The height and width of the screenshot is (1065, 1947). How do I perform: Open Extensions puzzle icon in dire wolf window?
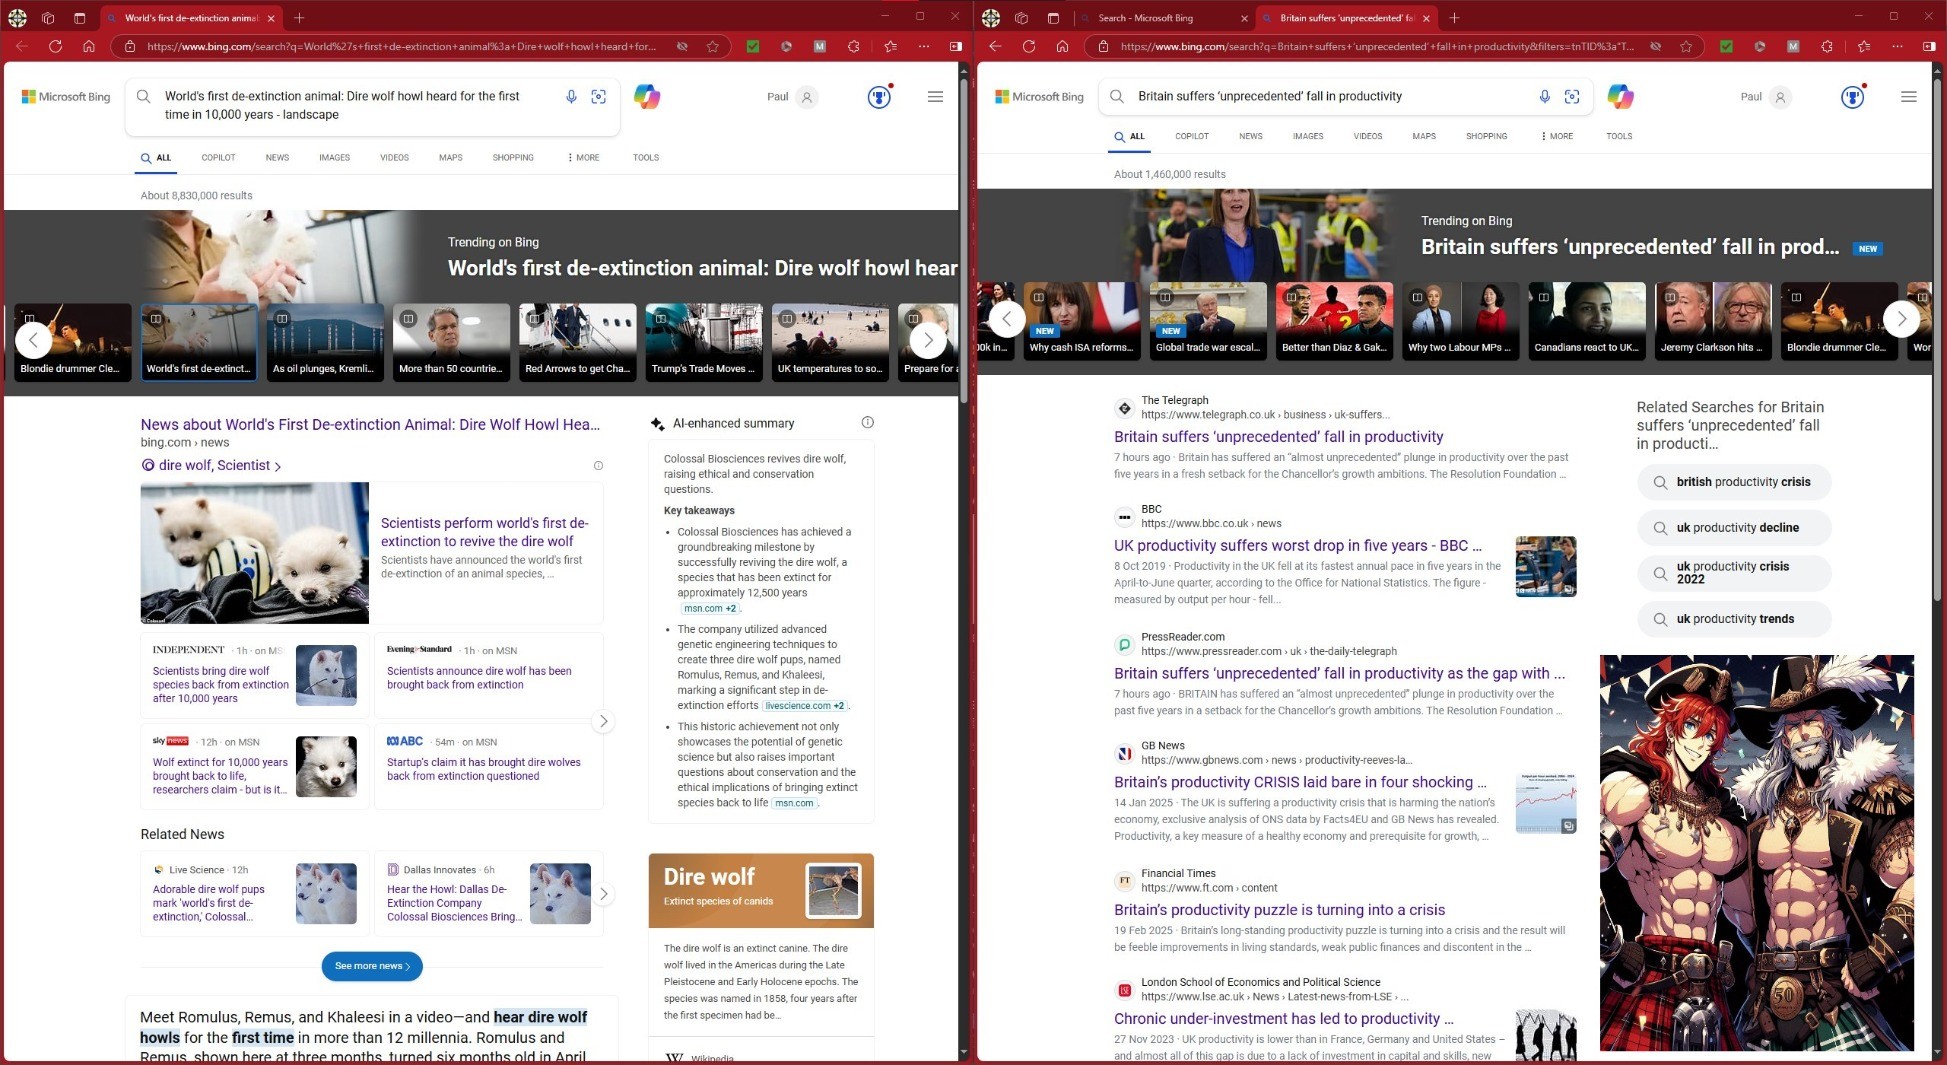pos(853,46)
